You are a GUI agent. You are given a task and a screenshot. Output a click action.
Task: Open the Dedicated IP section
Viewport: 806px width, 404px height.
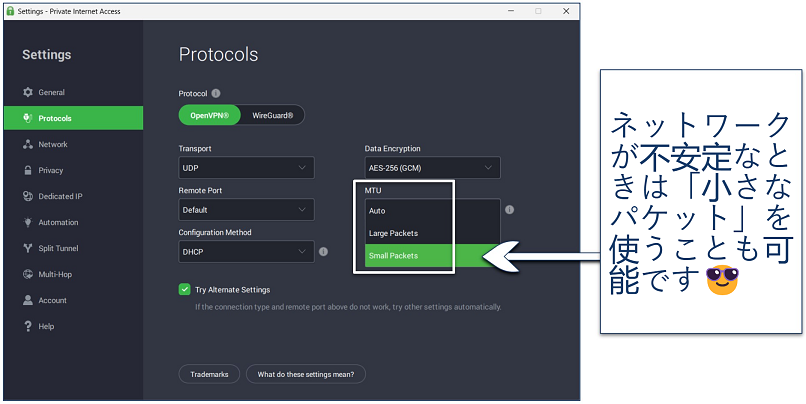pyautogui.click(x=73, y=196)
